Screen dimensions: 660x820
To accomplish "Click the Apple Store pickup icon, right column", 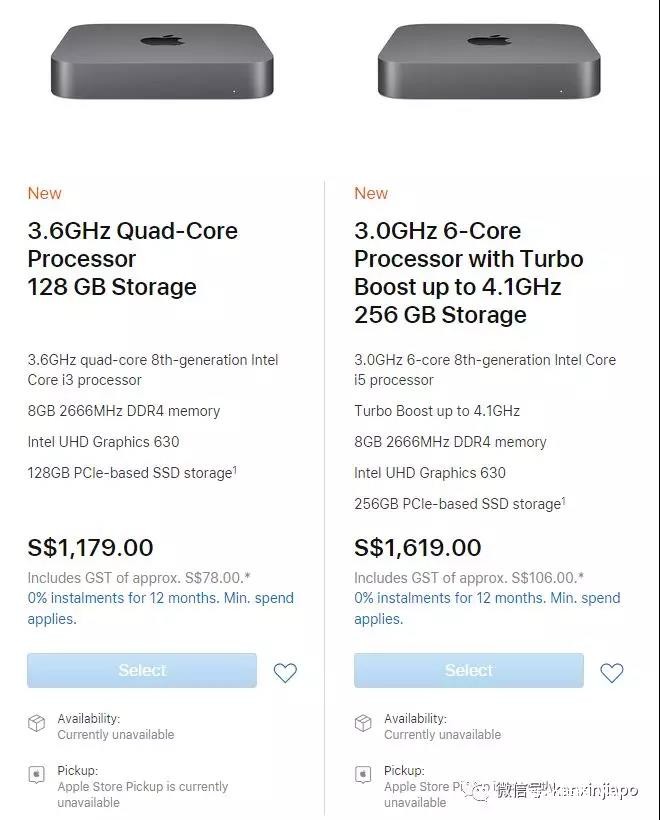I will click(x=364, y=776).
